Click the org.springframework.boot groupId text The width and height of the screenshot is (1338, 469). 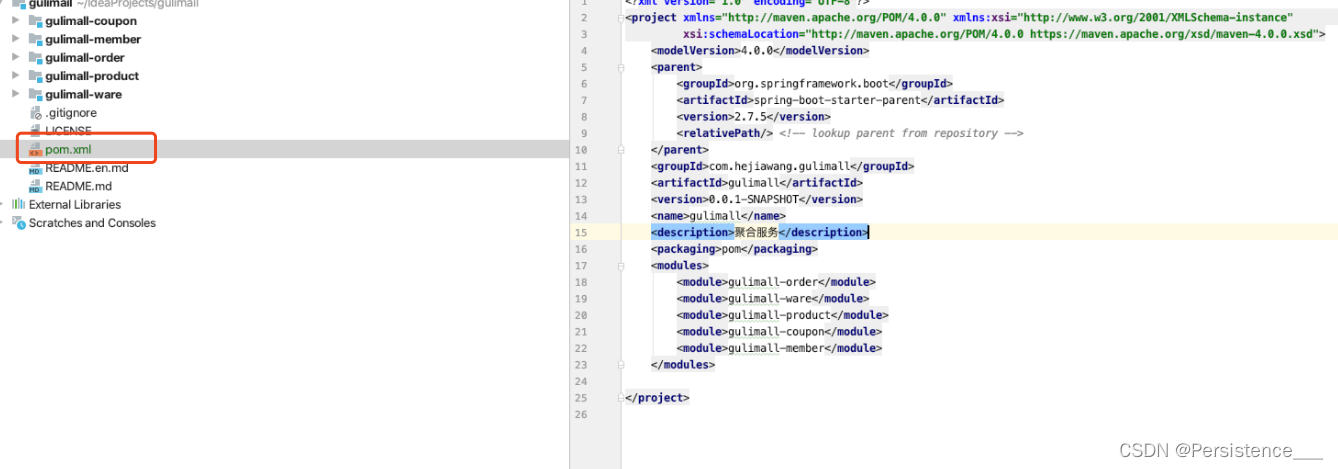(811, 84)
